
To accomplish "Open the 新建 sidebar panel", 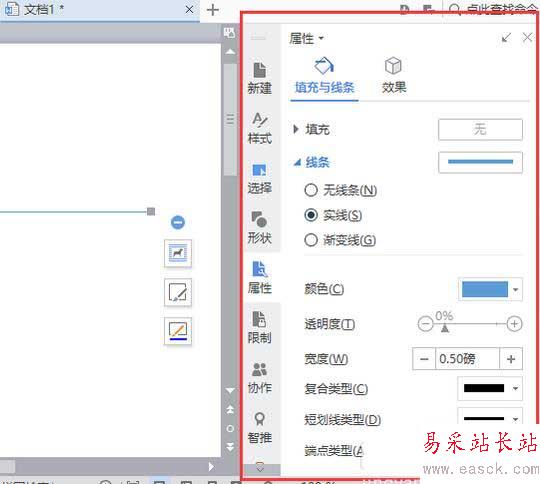I will point(260,79).
